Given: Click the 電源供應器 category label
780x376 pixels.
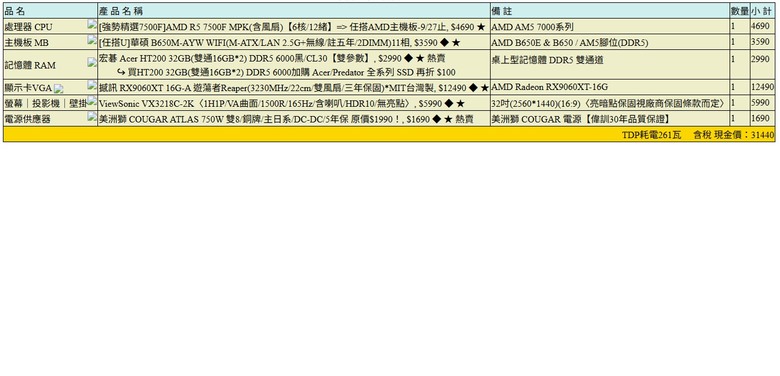Looking at the screenshot, I should pos(27,119).
